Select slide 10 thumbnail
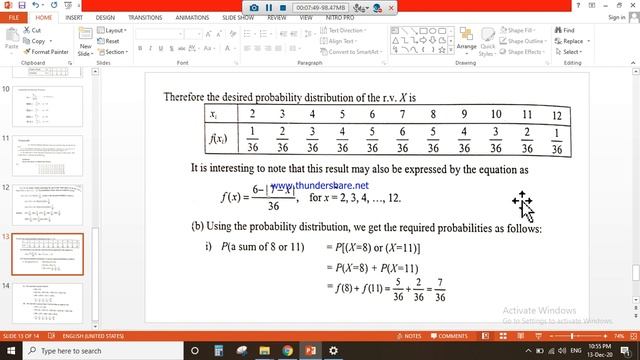The image size is (640, 360). [47, 106]
